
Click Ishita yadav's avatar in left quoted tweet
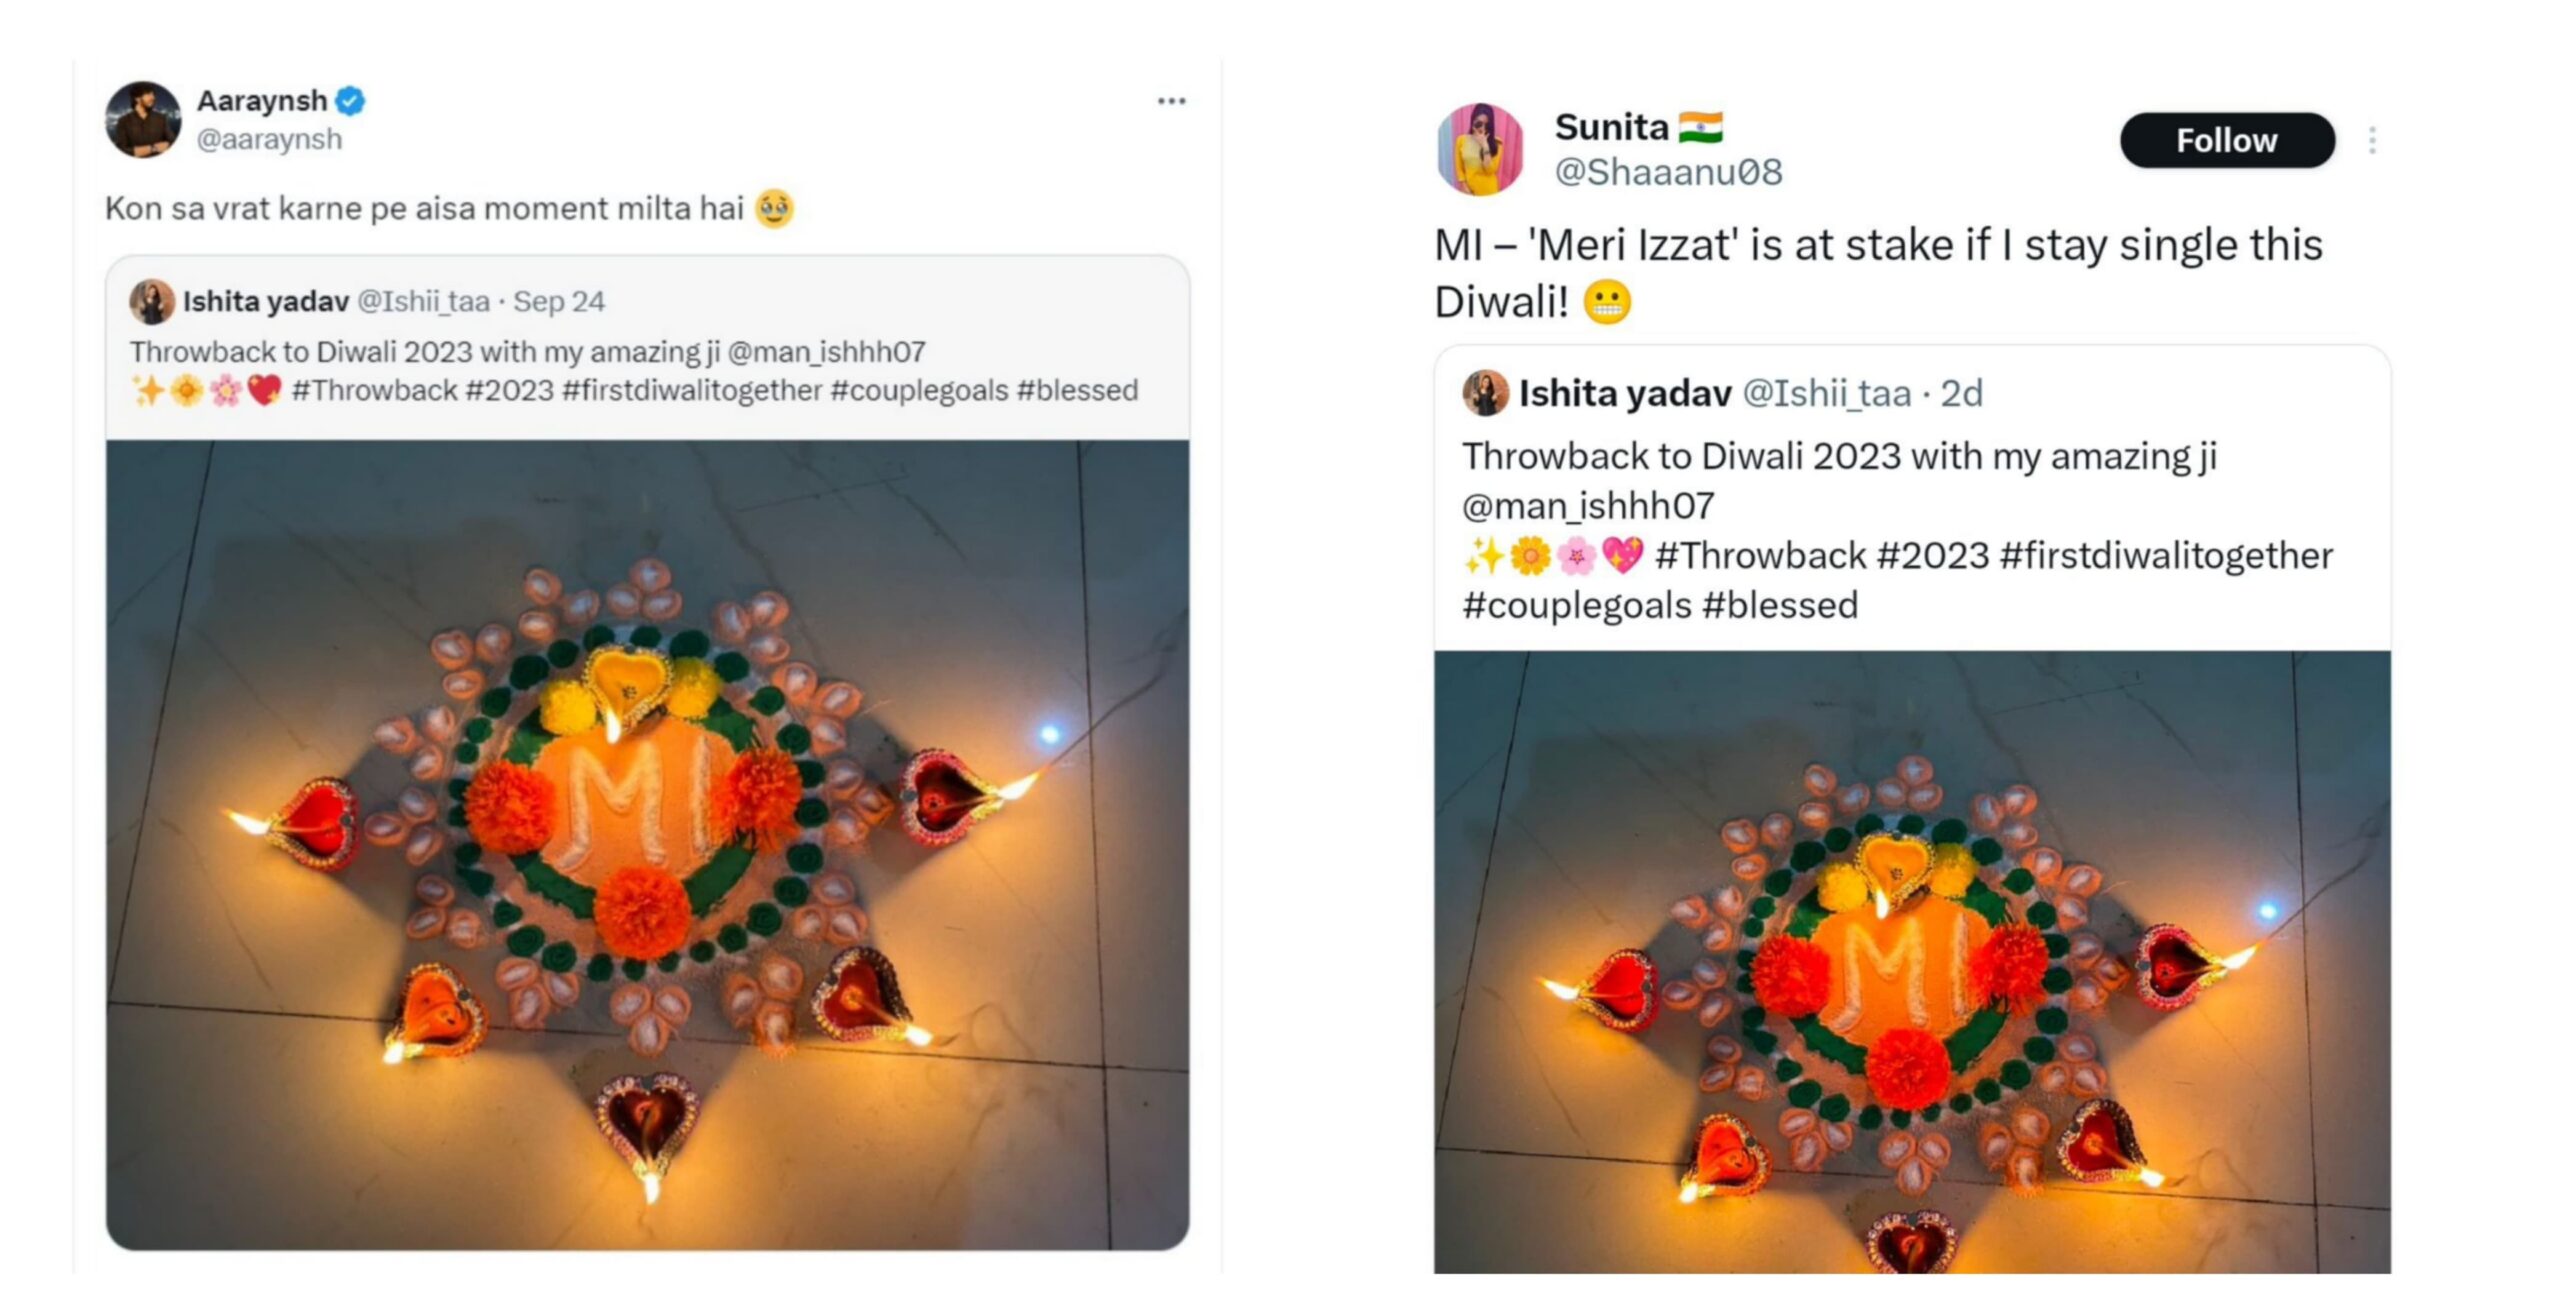[152, 302]
